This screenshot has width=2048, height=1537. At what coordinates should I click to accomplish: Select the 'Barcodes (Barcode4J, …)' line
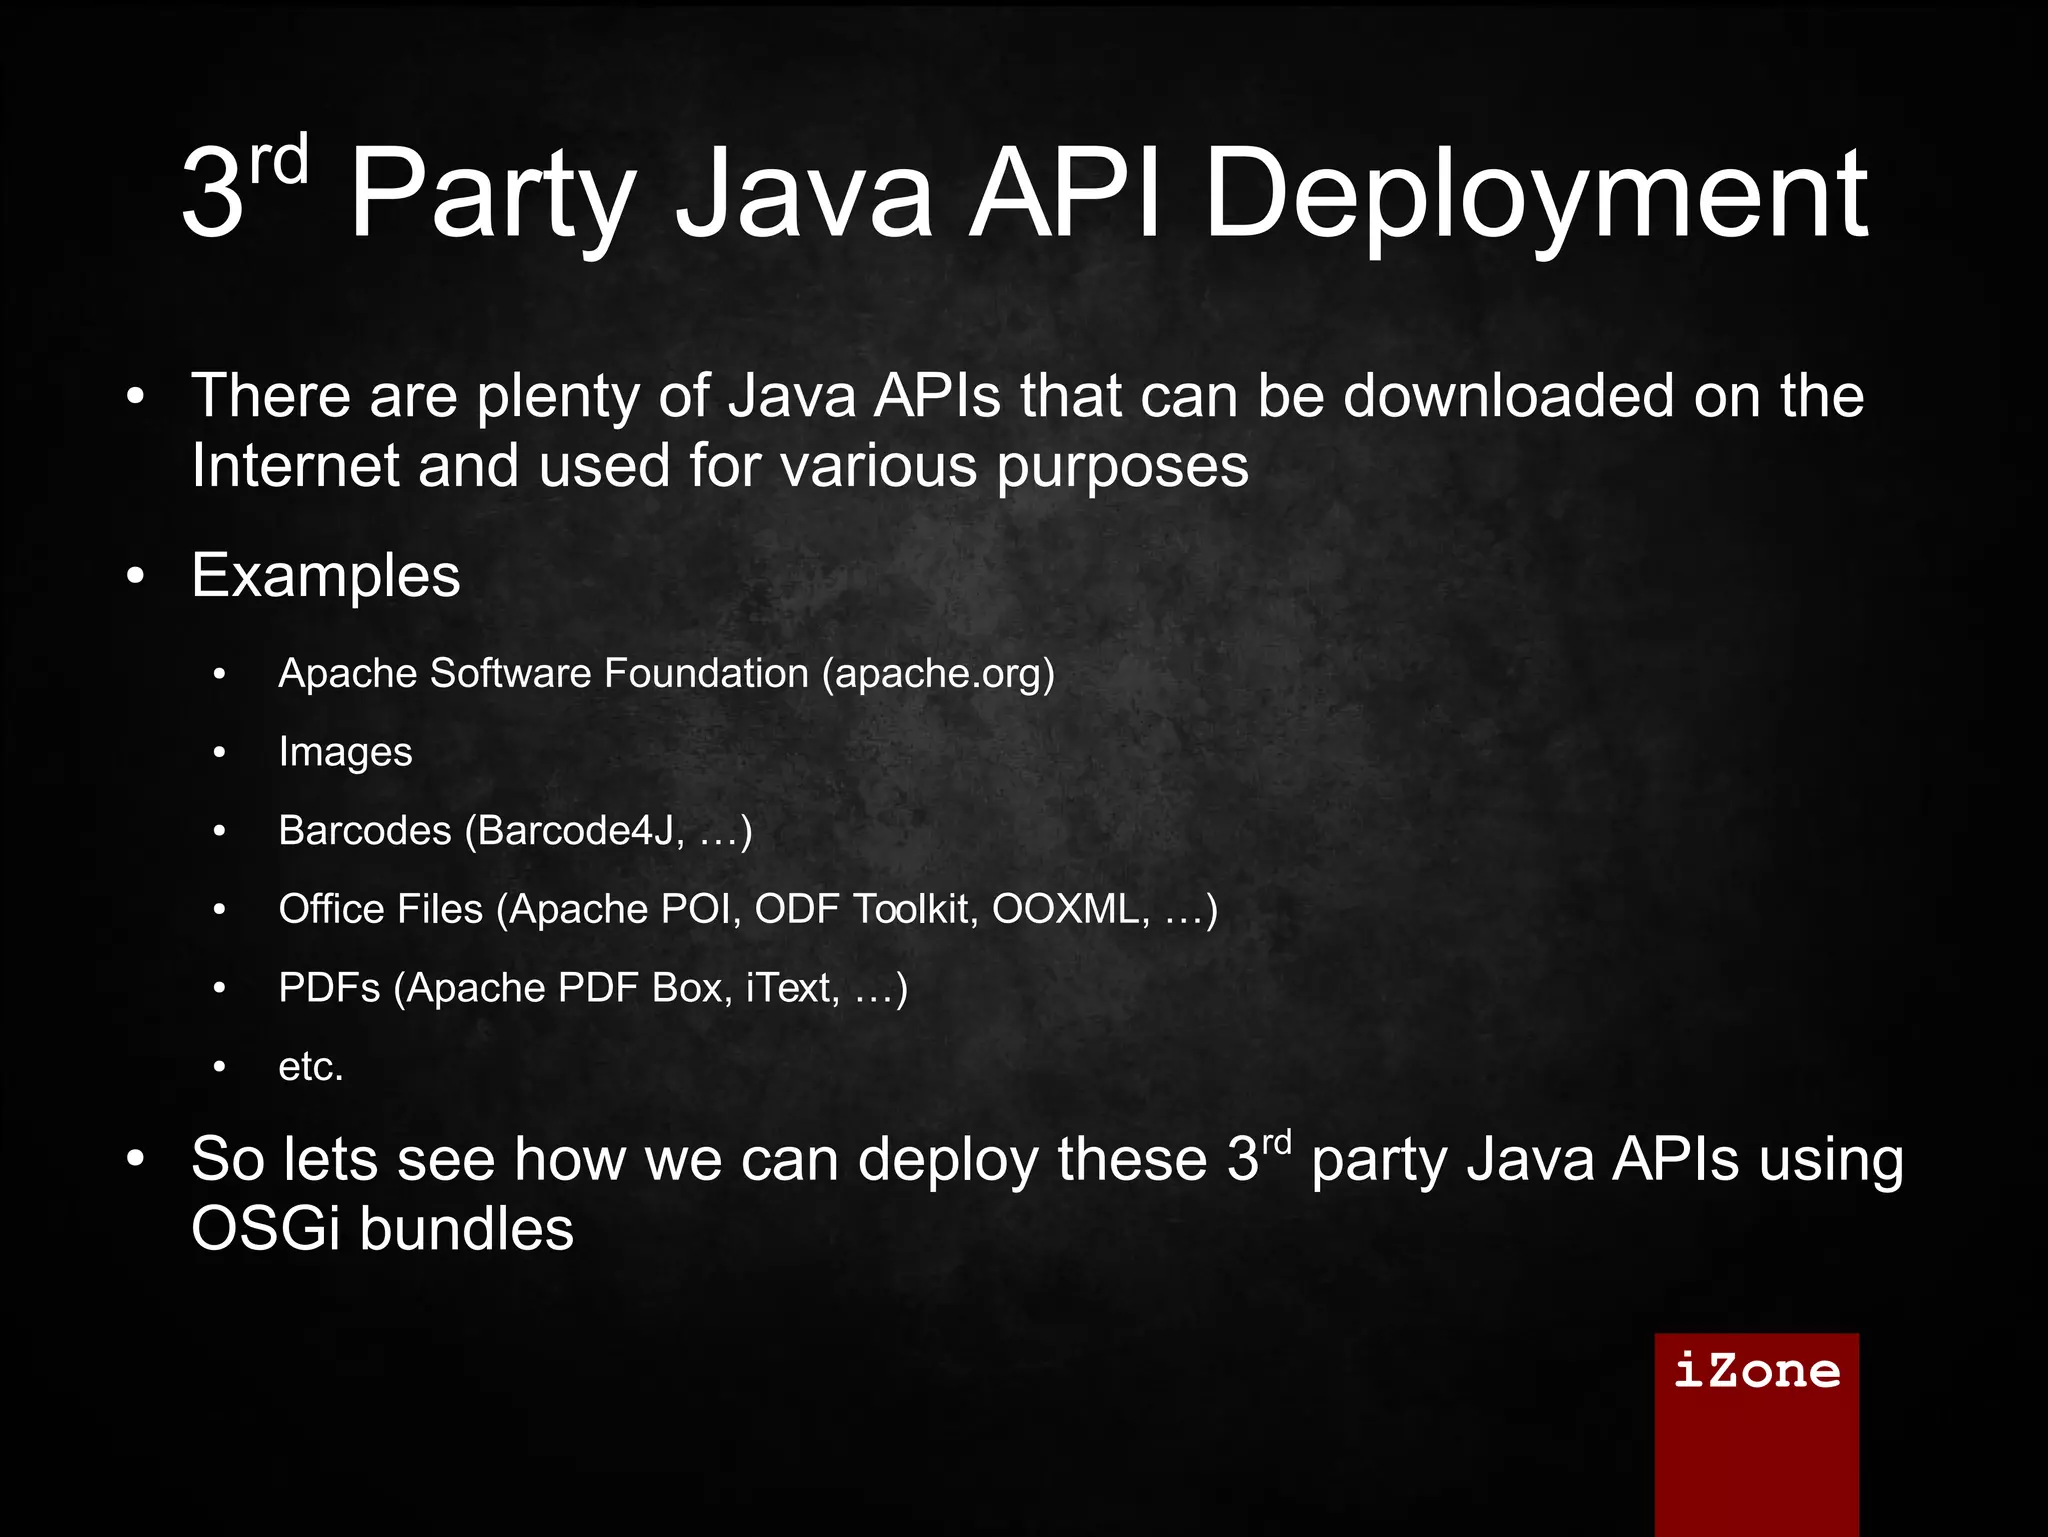[515, 831]
